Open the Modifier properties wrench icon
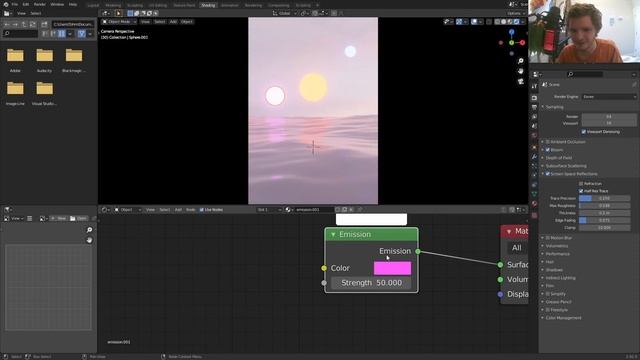This screenshot has height=360, width=640. [534, 157]
